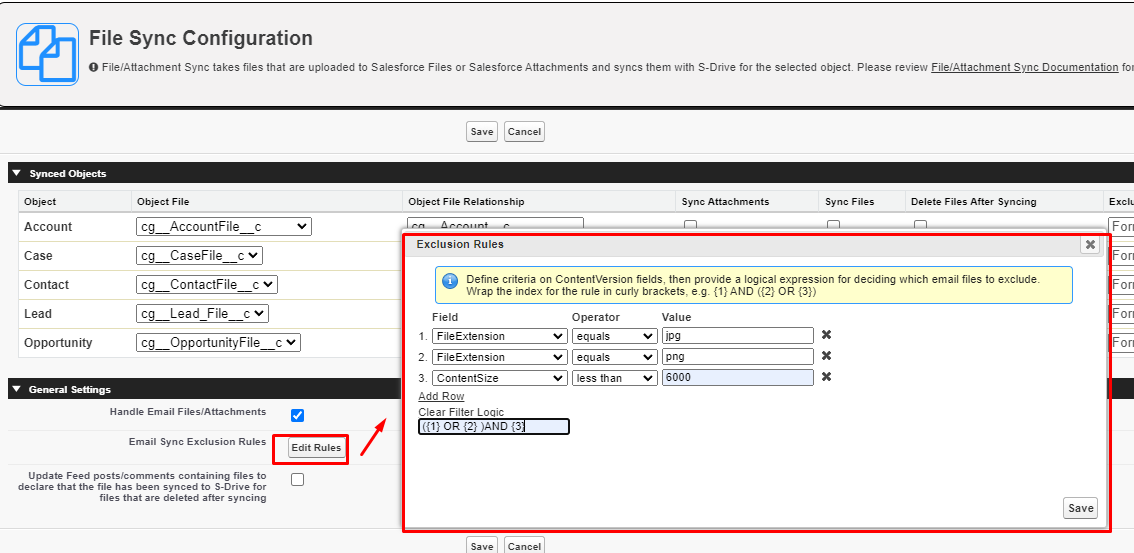Click the Add Row link
This screenshot has height=553, width=1134.
[x=441, y=397]
